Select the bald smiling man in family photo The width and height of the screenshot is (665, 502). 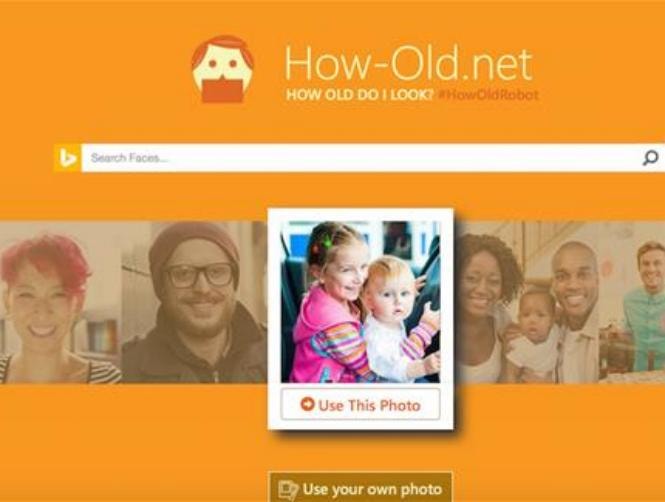(x=577, y=312)
